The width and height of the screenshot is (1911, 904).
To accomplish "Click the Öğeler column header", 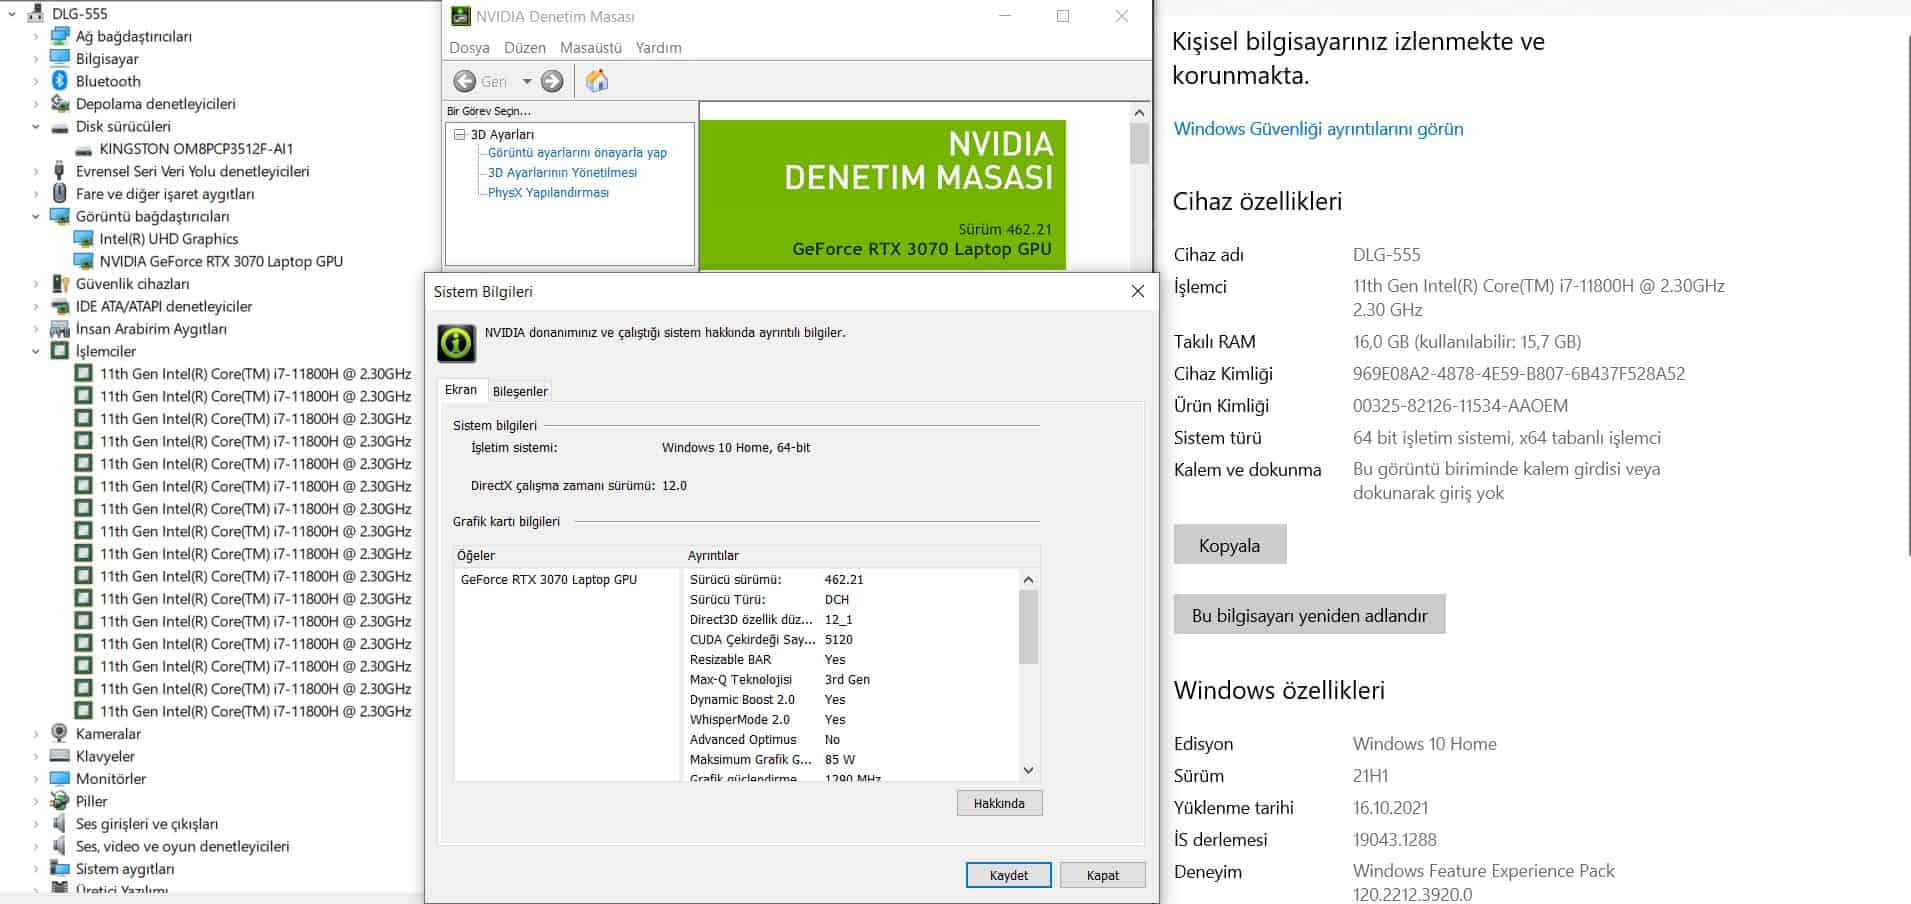I will tap(568, 555).
